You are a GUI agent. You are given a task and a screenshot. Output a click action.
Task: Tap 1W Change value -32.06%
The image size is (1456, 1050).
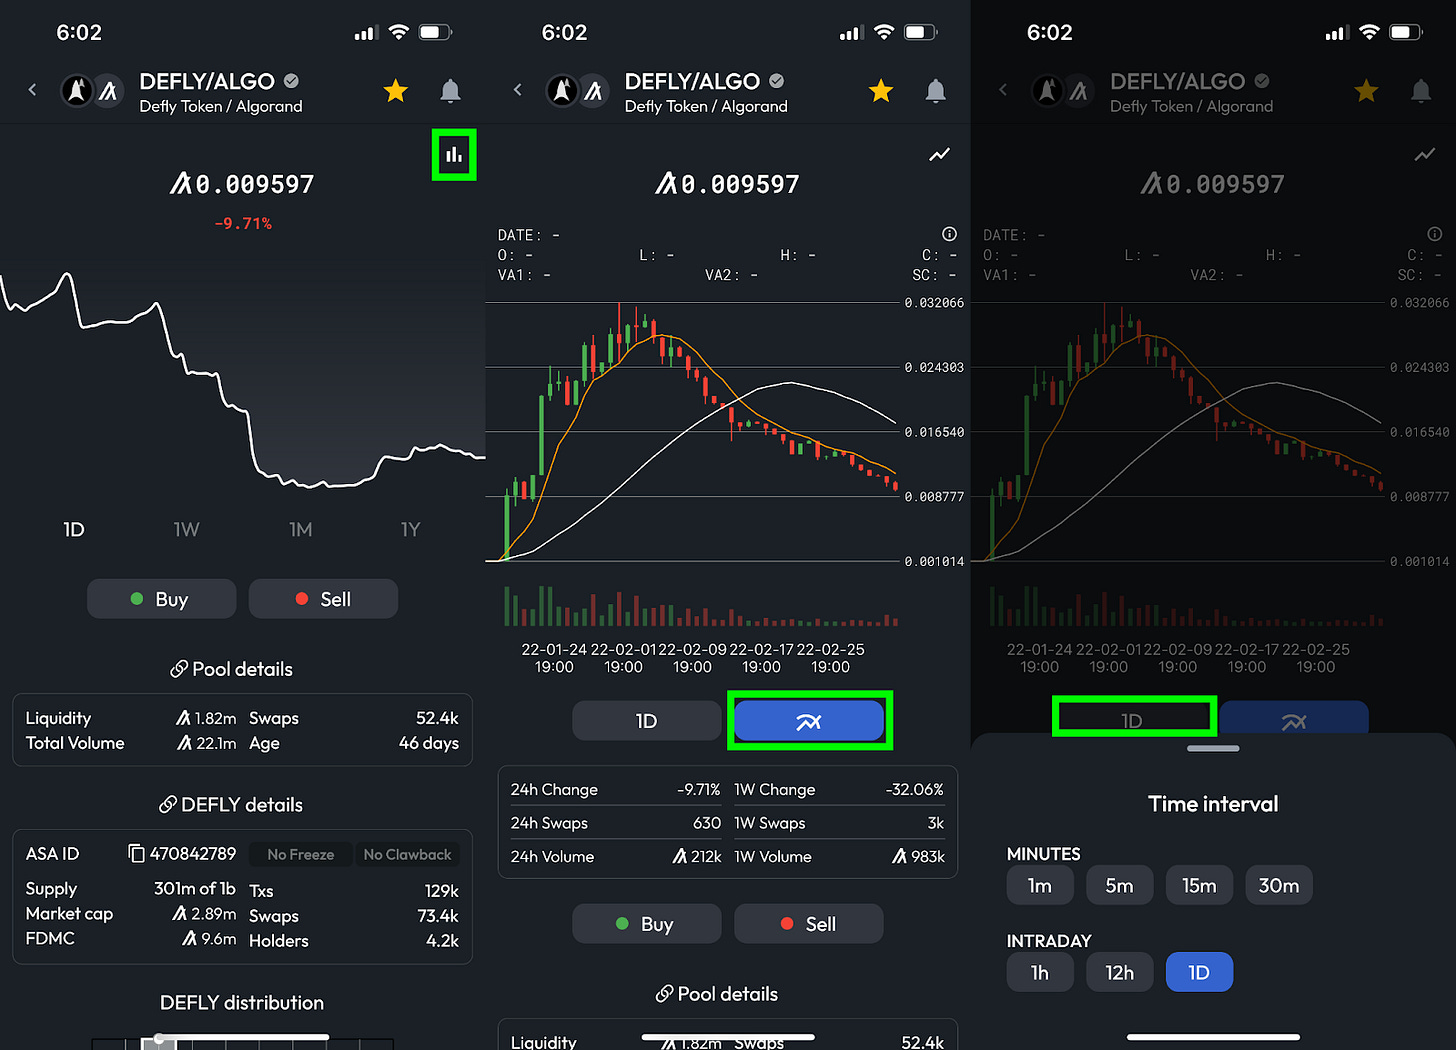pyautogui.click(x=914, y=789)
